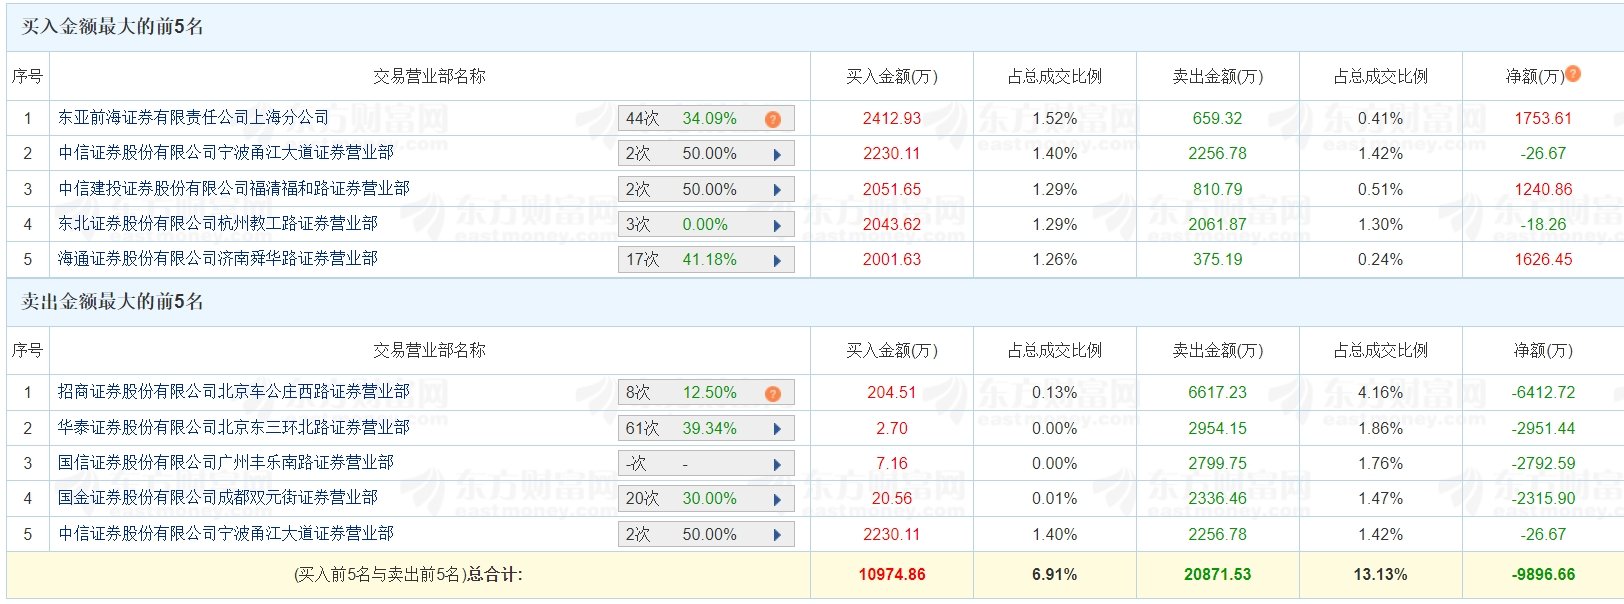Click net amount 1626.45
Screen dimensions: 1624x604
pyautogui.click(x=1543, y=259)
